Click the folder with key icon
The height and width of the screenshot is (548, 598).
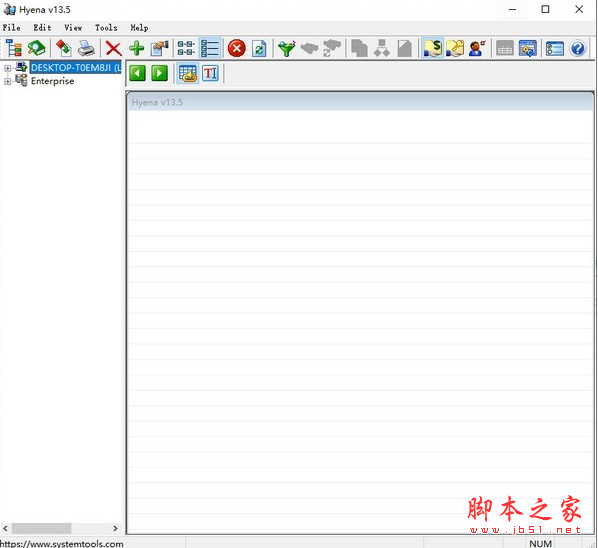[455, 48]
